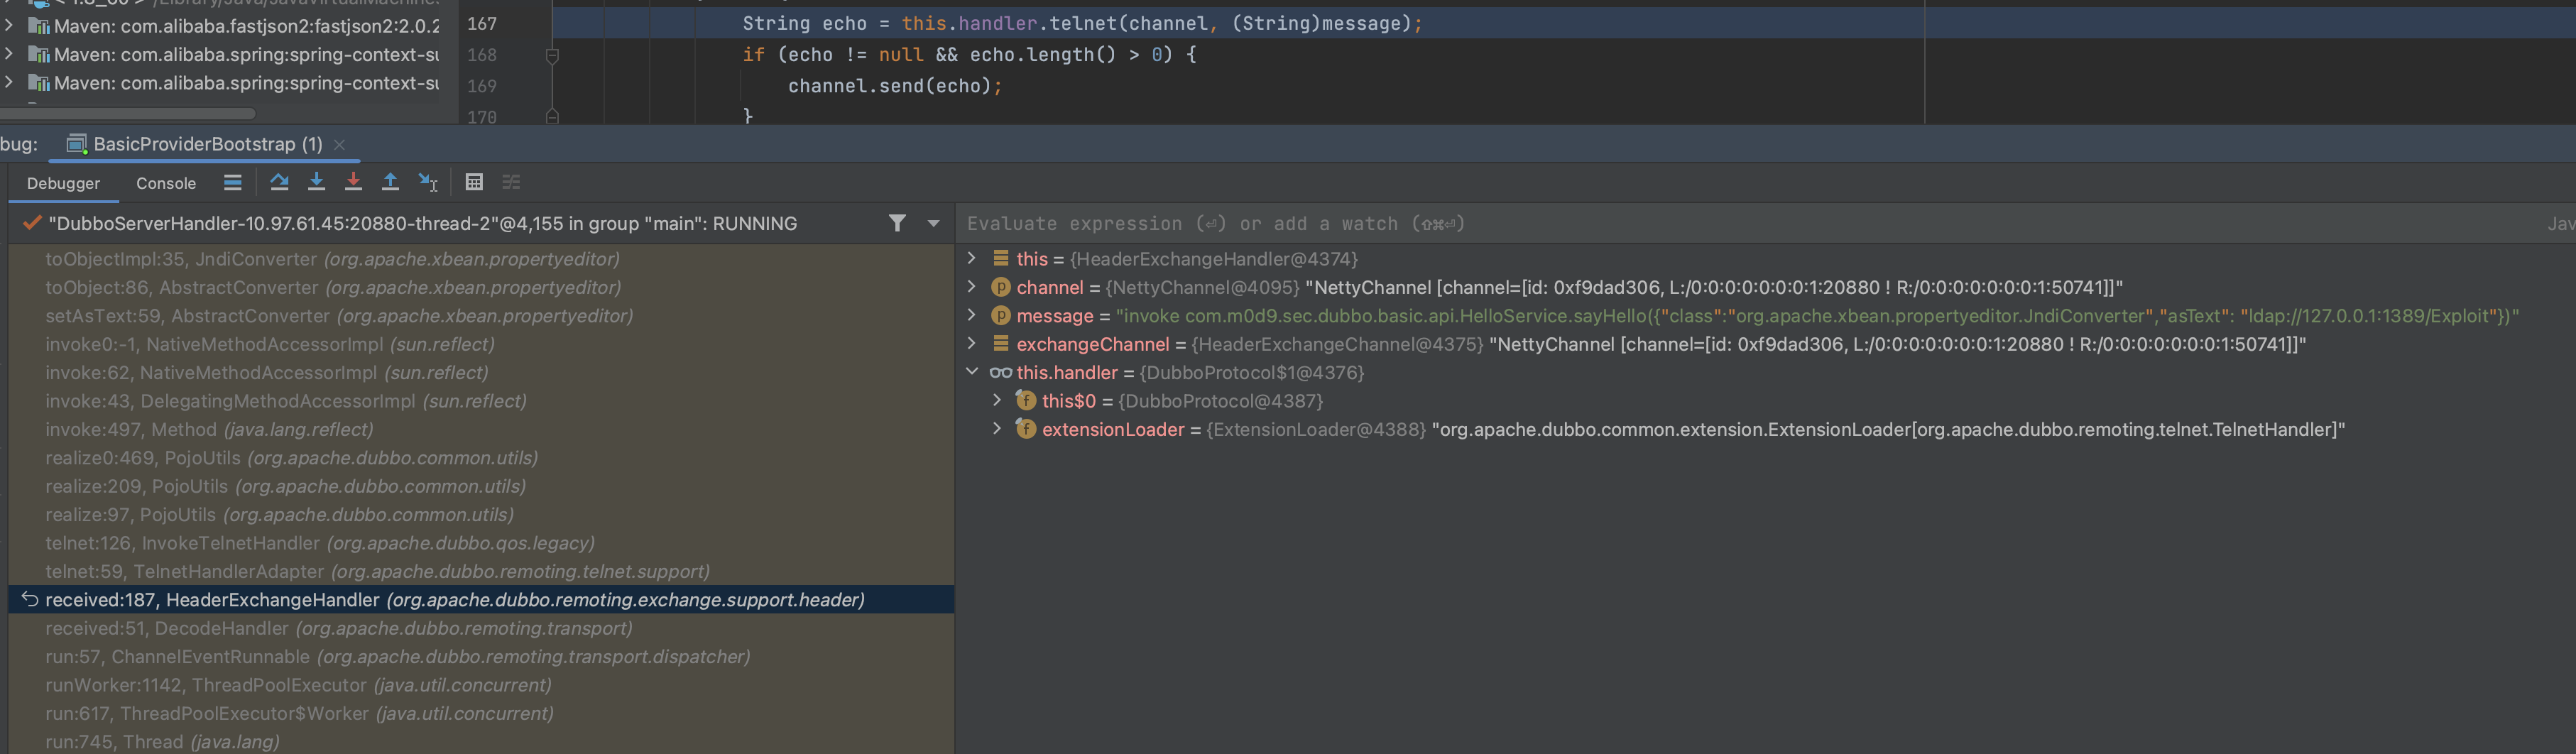Screen dimensions: 2576x754
Task: Click the Trace Current Stream Chain icon
Action: [x=511, y=182]
